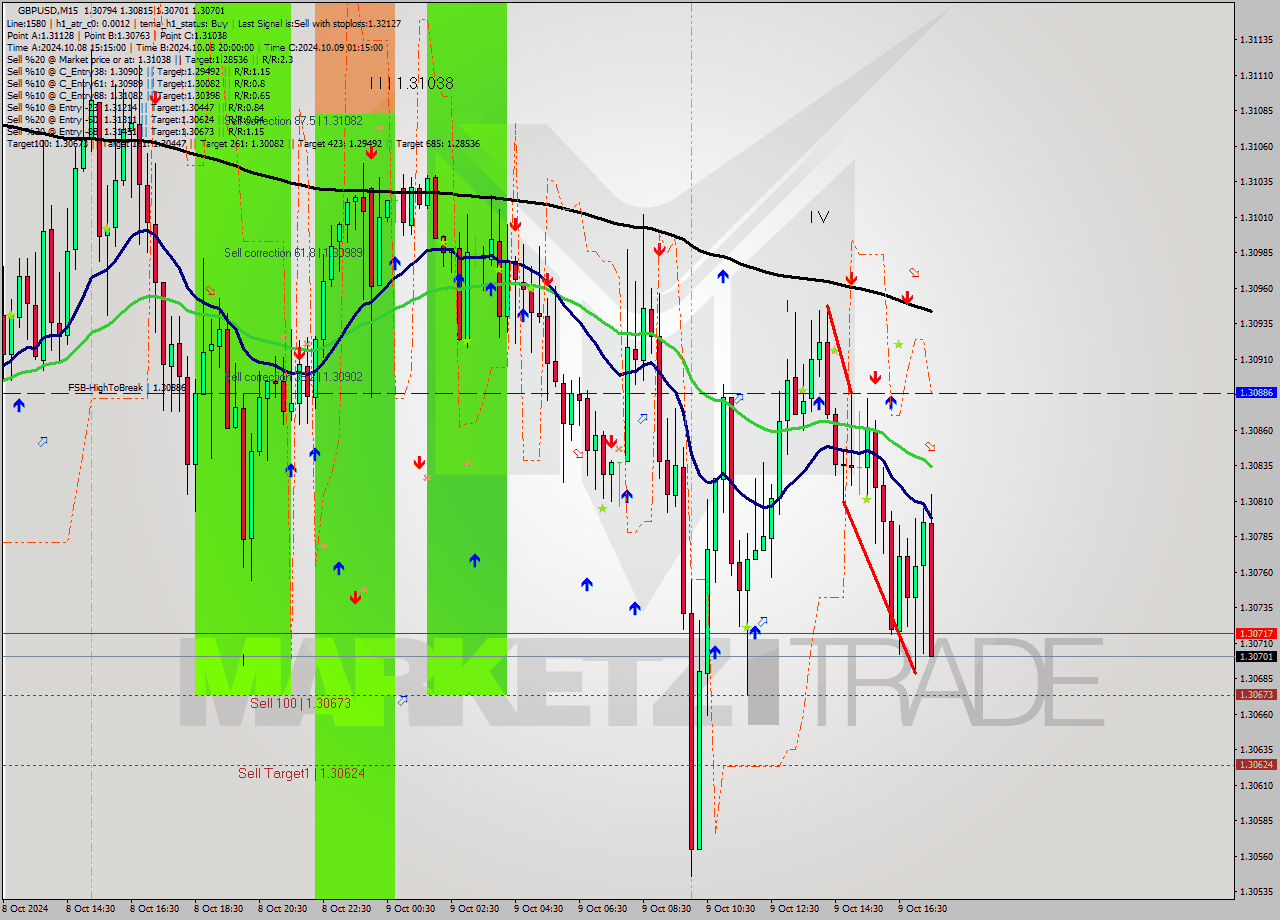This screenshot has height=920, width=1280.
Task: Click the 1.31085 price axis label
Action: click(x=1256, y=111)
